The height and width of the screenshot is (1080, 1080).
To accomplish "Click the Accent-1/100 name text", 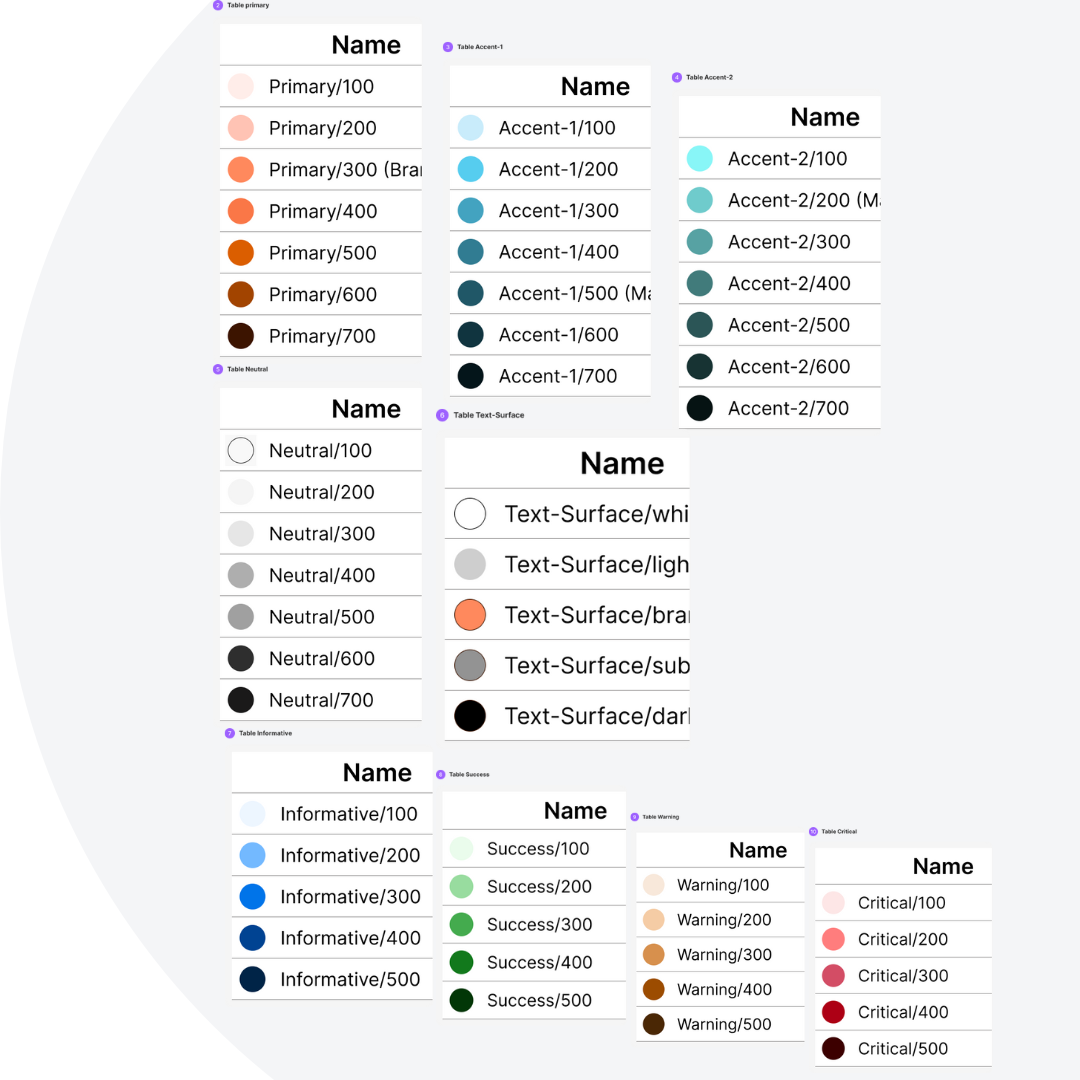I will click(x=557, y=128).
